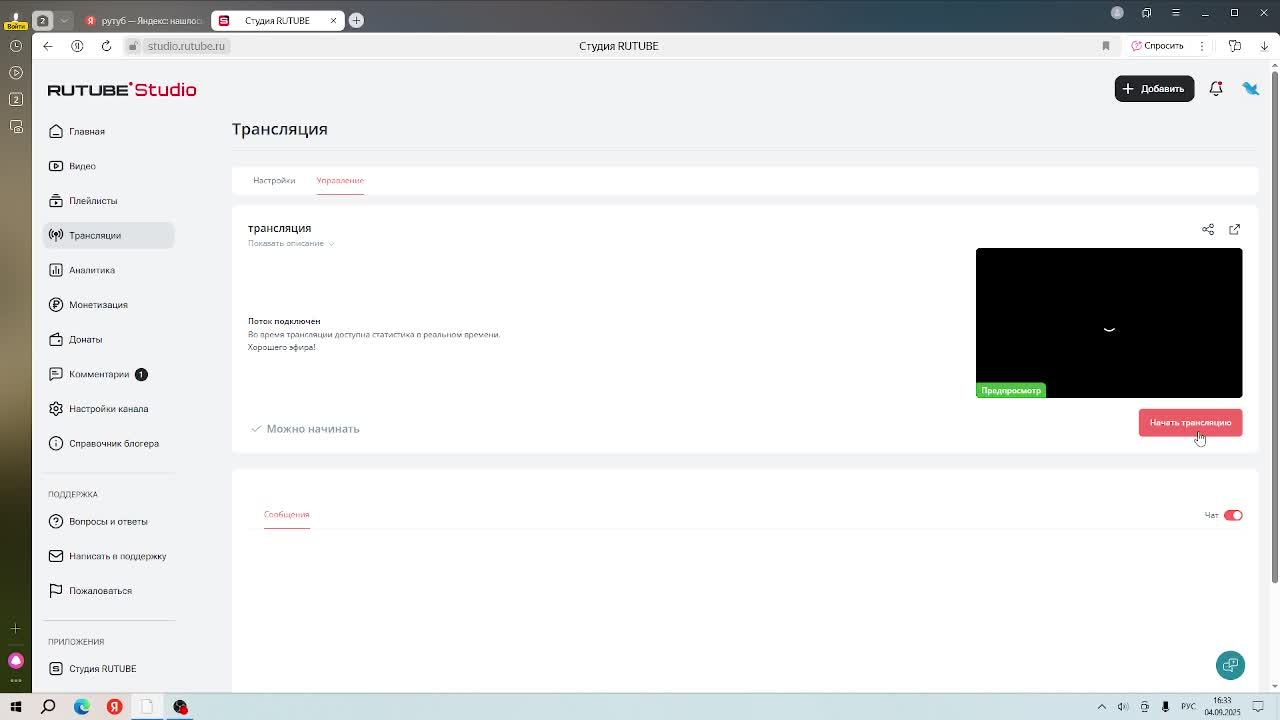Expand Показать описание
The image size is (1280, 720).
click(291, 243)
